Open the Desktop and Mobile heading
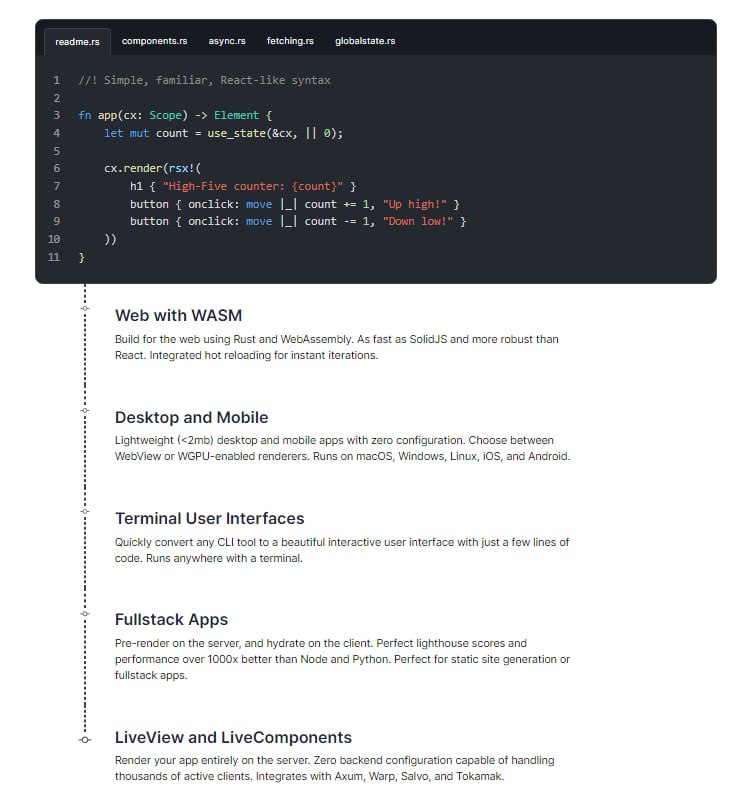Image resolution: width=748 pixels, height=800 pixels. coord(191,417)
